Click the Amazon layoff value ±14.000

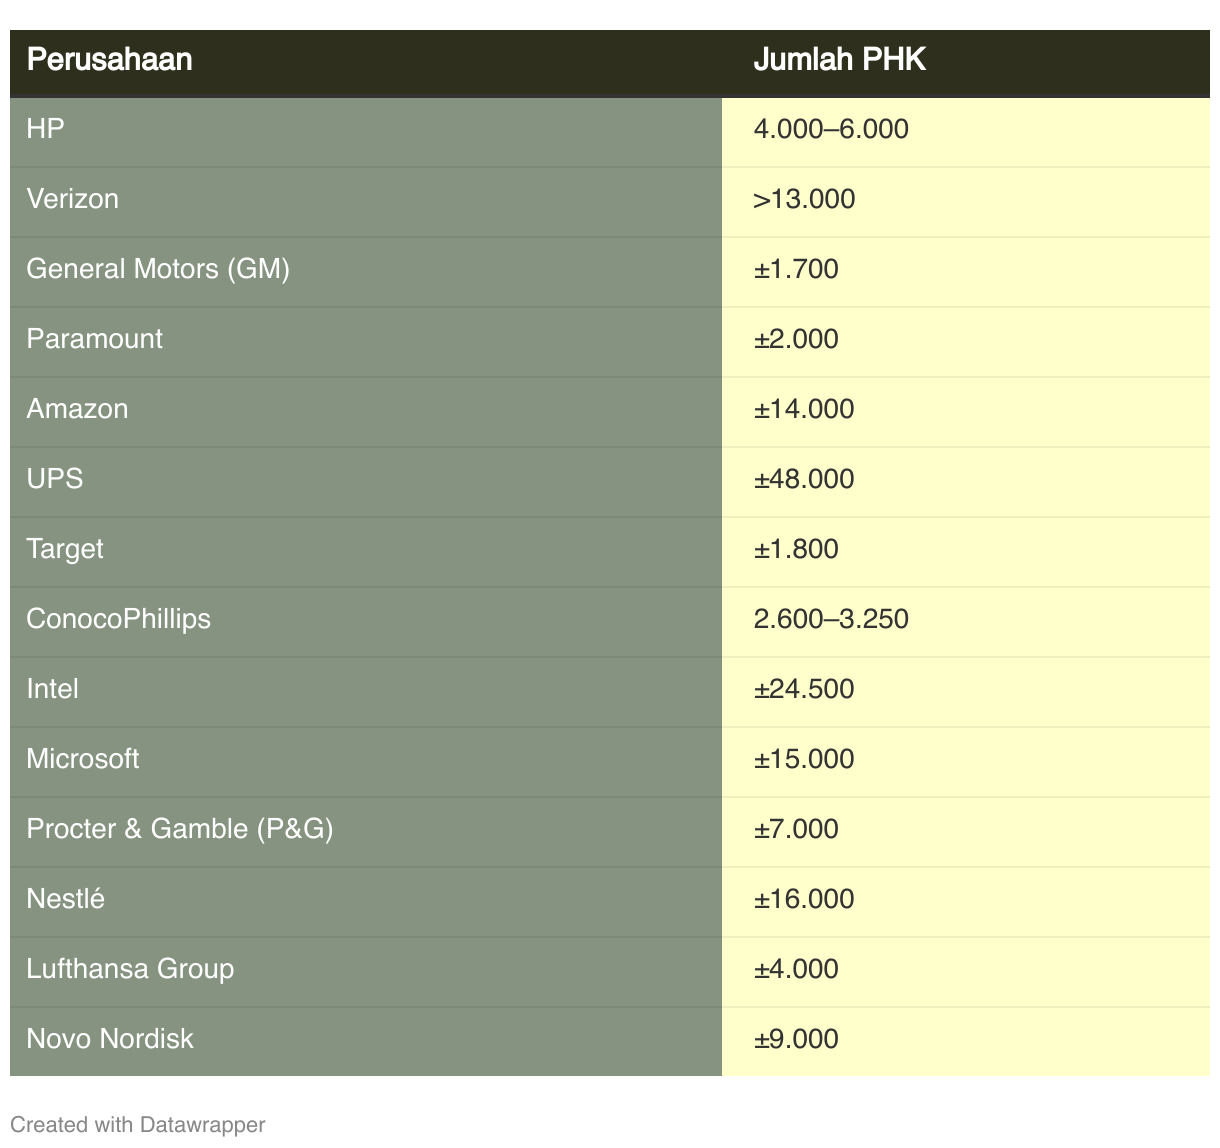point(804,409)
